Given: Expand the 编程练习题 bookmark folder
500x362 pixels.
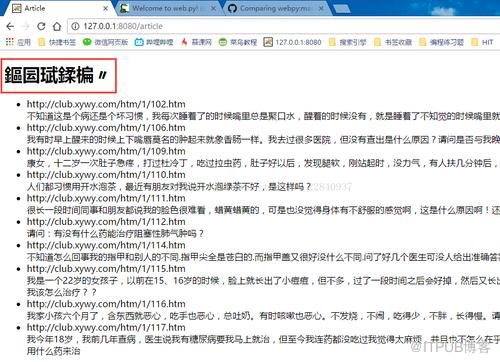Looking at the screenshot, I should coord(442,42).
